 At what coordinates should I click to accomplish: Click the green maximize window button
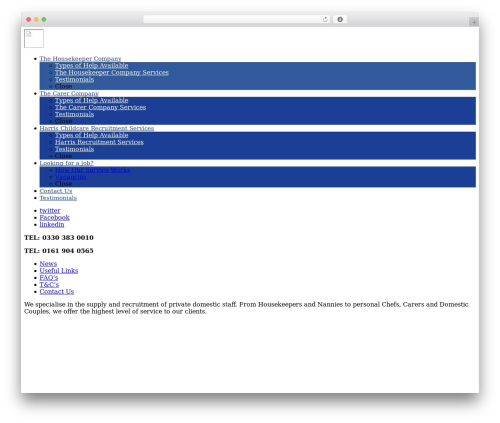(44, 19)
